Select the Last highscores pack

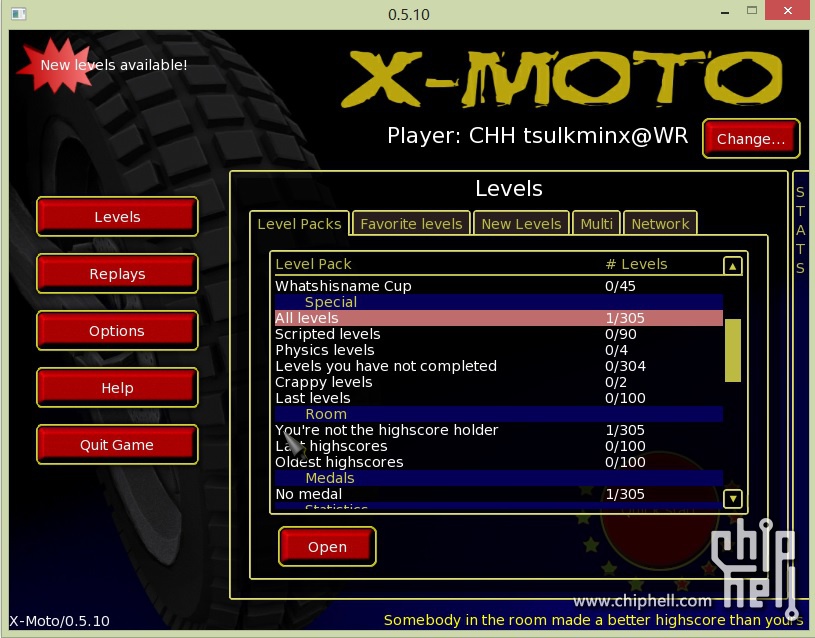coord(499,446)
